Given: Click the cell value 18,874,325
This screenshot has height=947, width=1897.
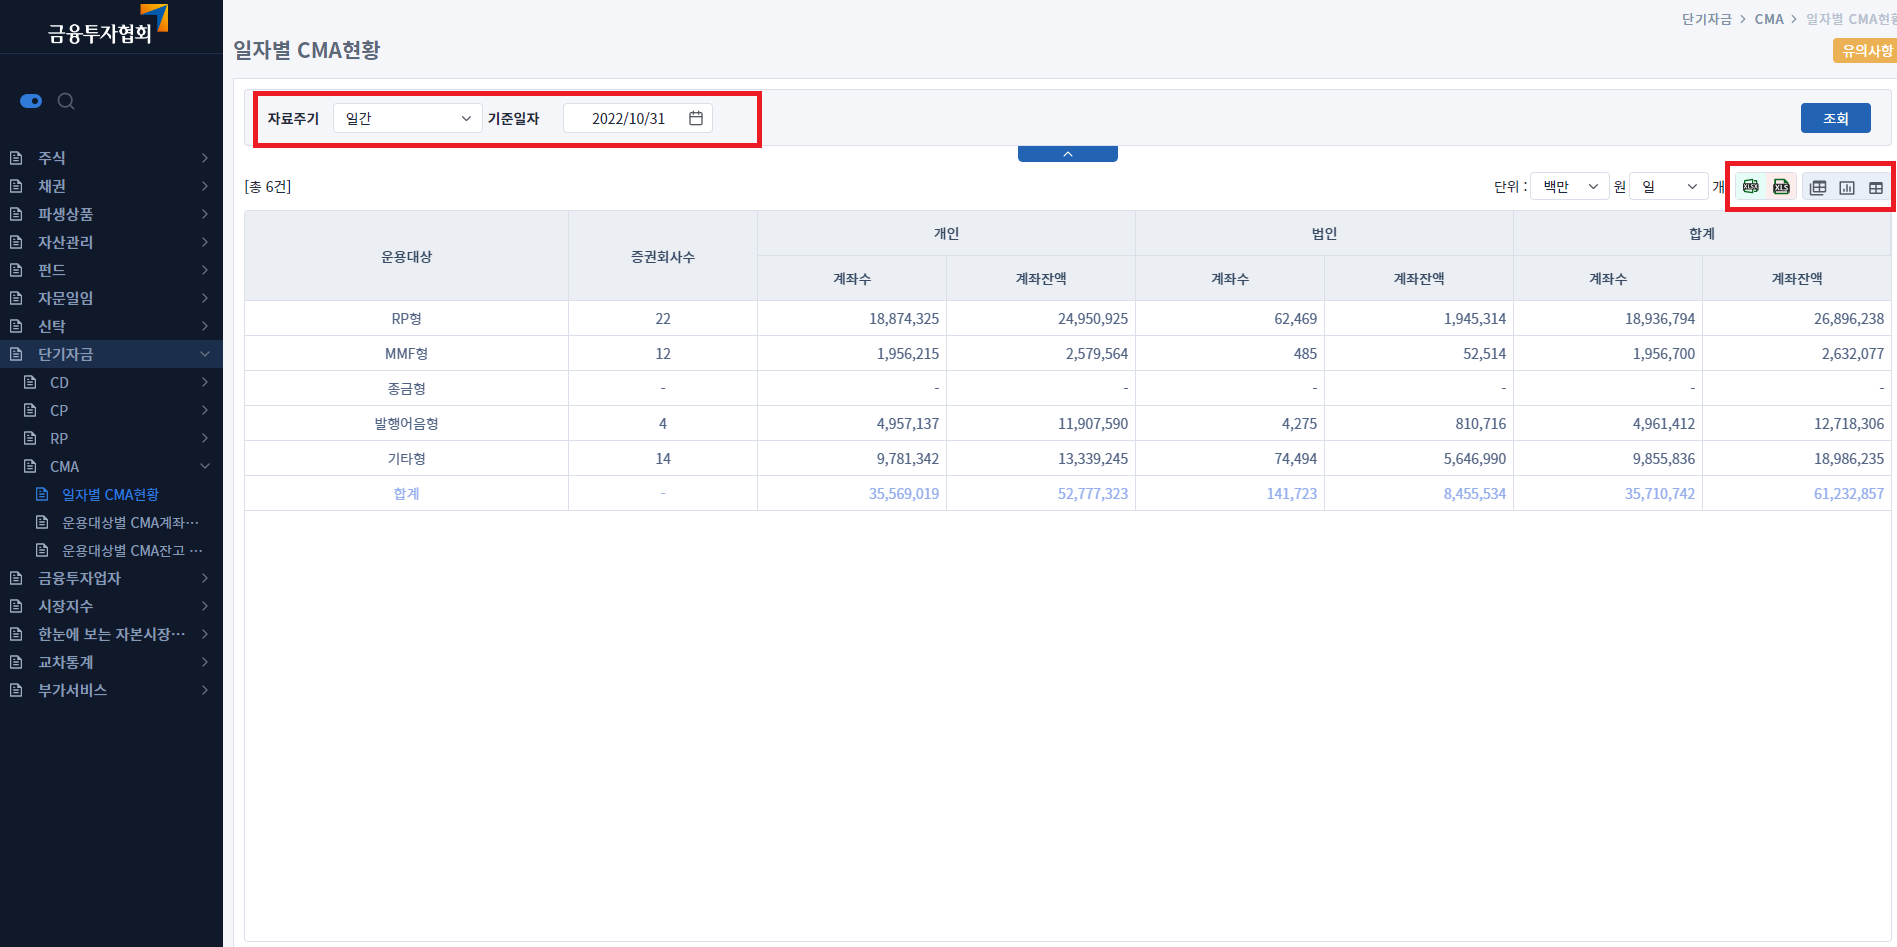Looking at the screenshot, I should pos(904,318).
